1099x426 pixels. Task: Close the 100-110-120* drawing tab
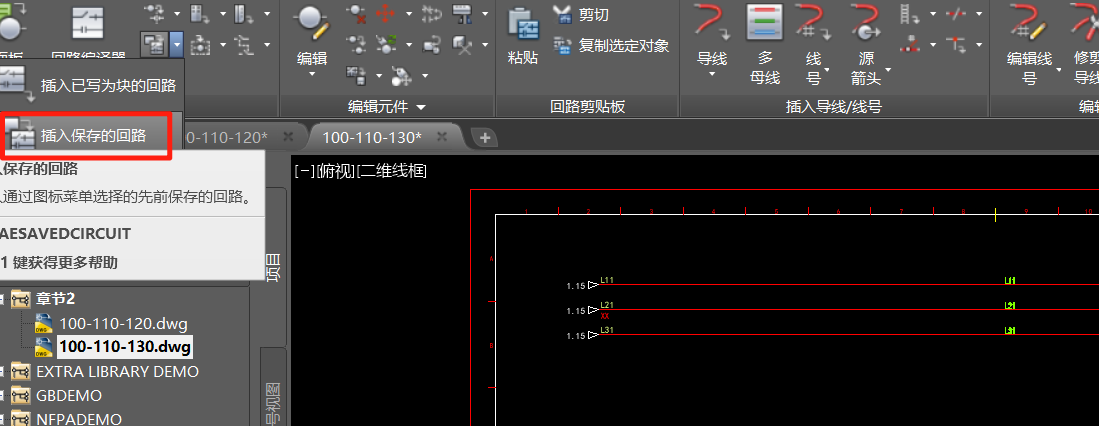tap(287, 136)
